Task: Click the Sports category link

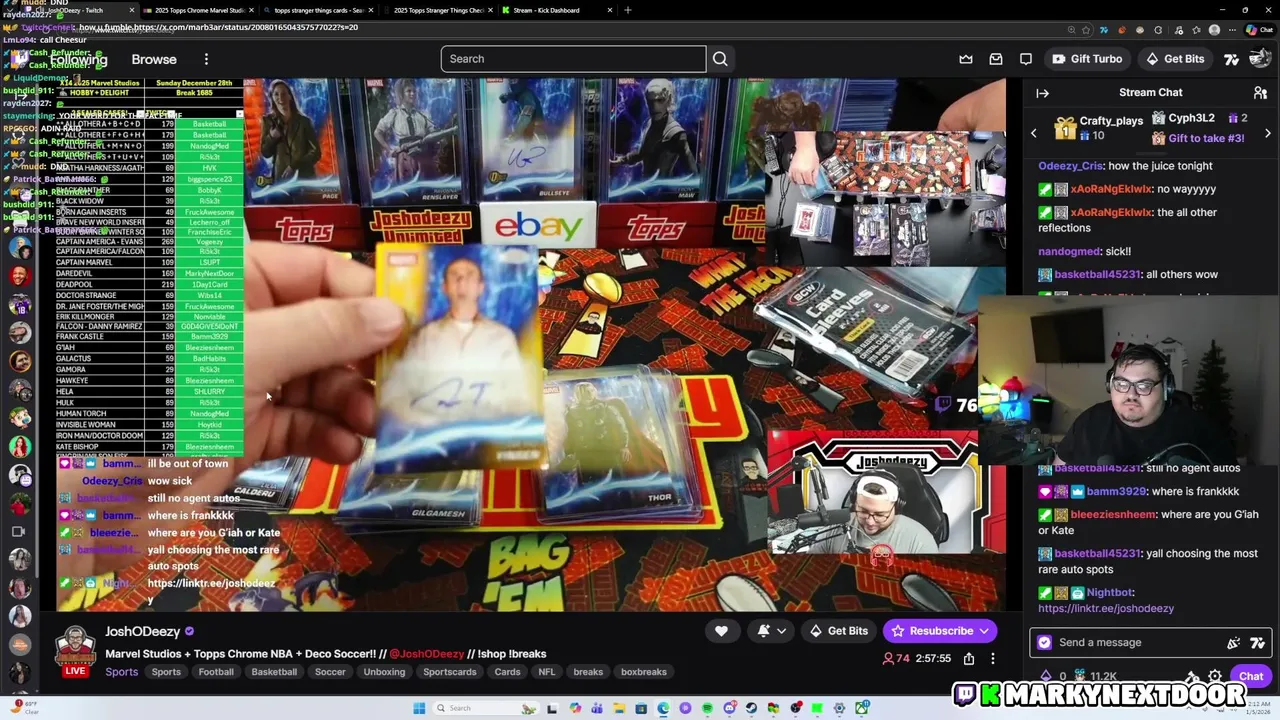Action: point(122,672)
